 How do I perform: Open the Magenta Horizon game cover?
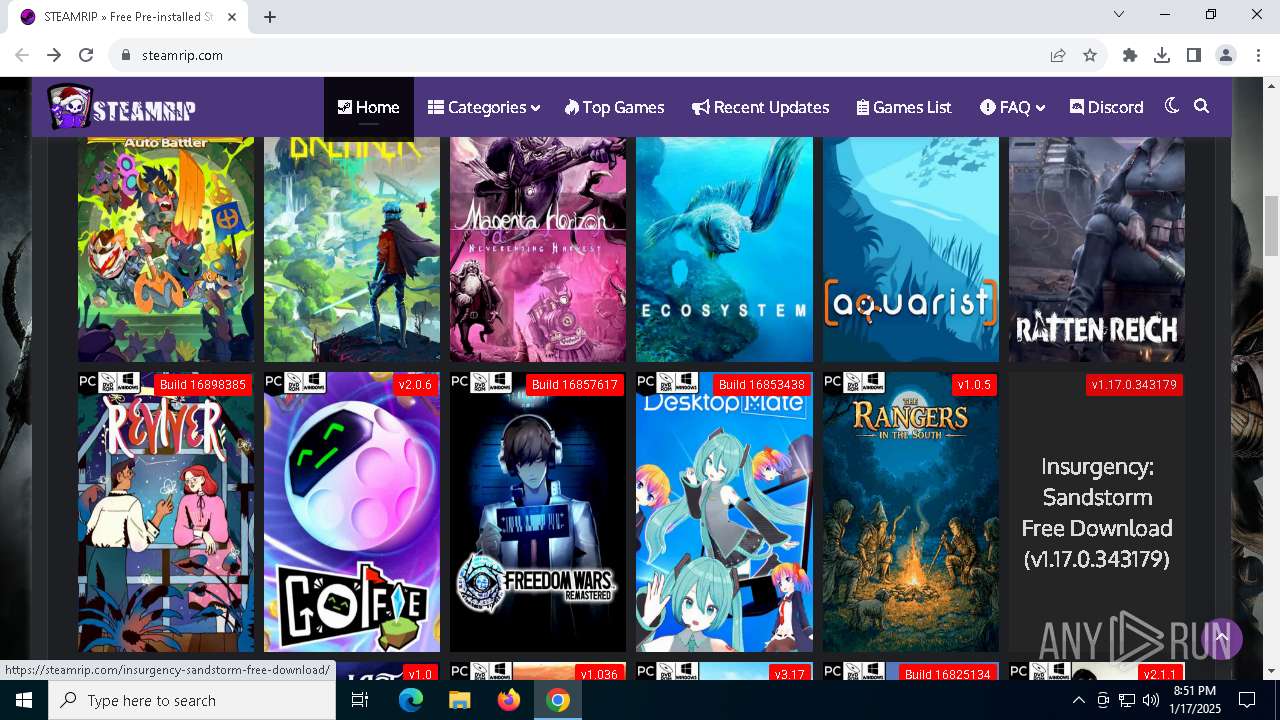(538, 249)
